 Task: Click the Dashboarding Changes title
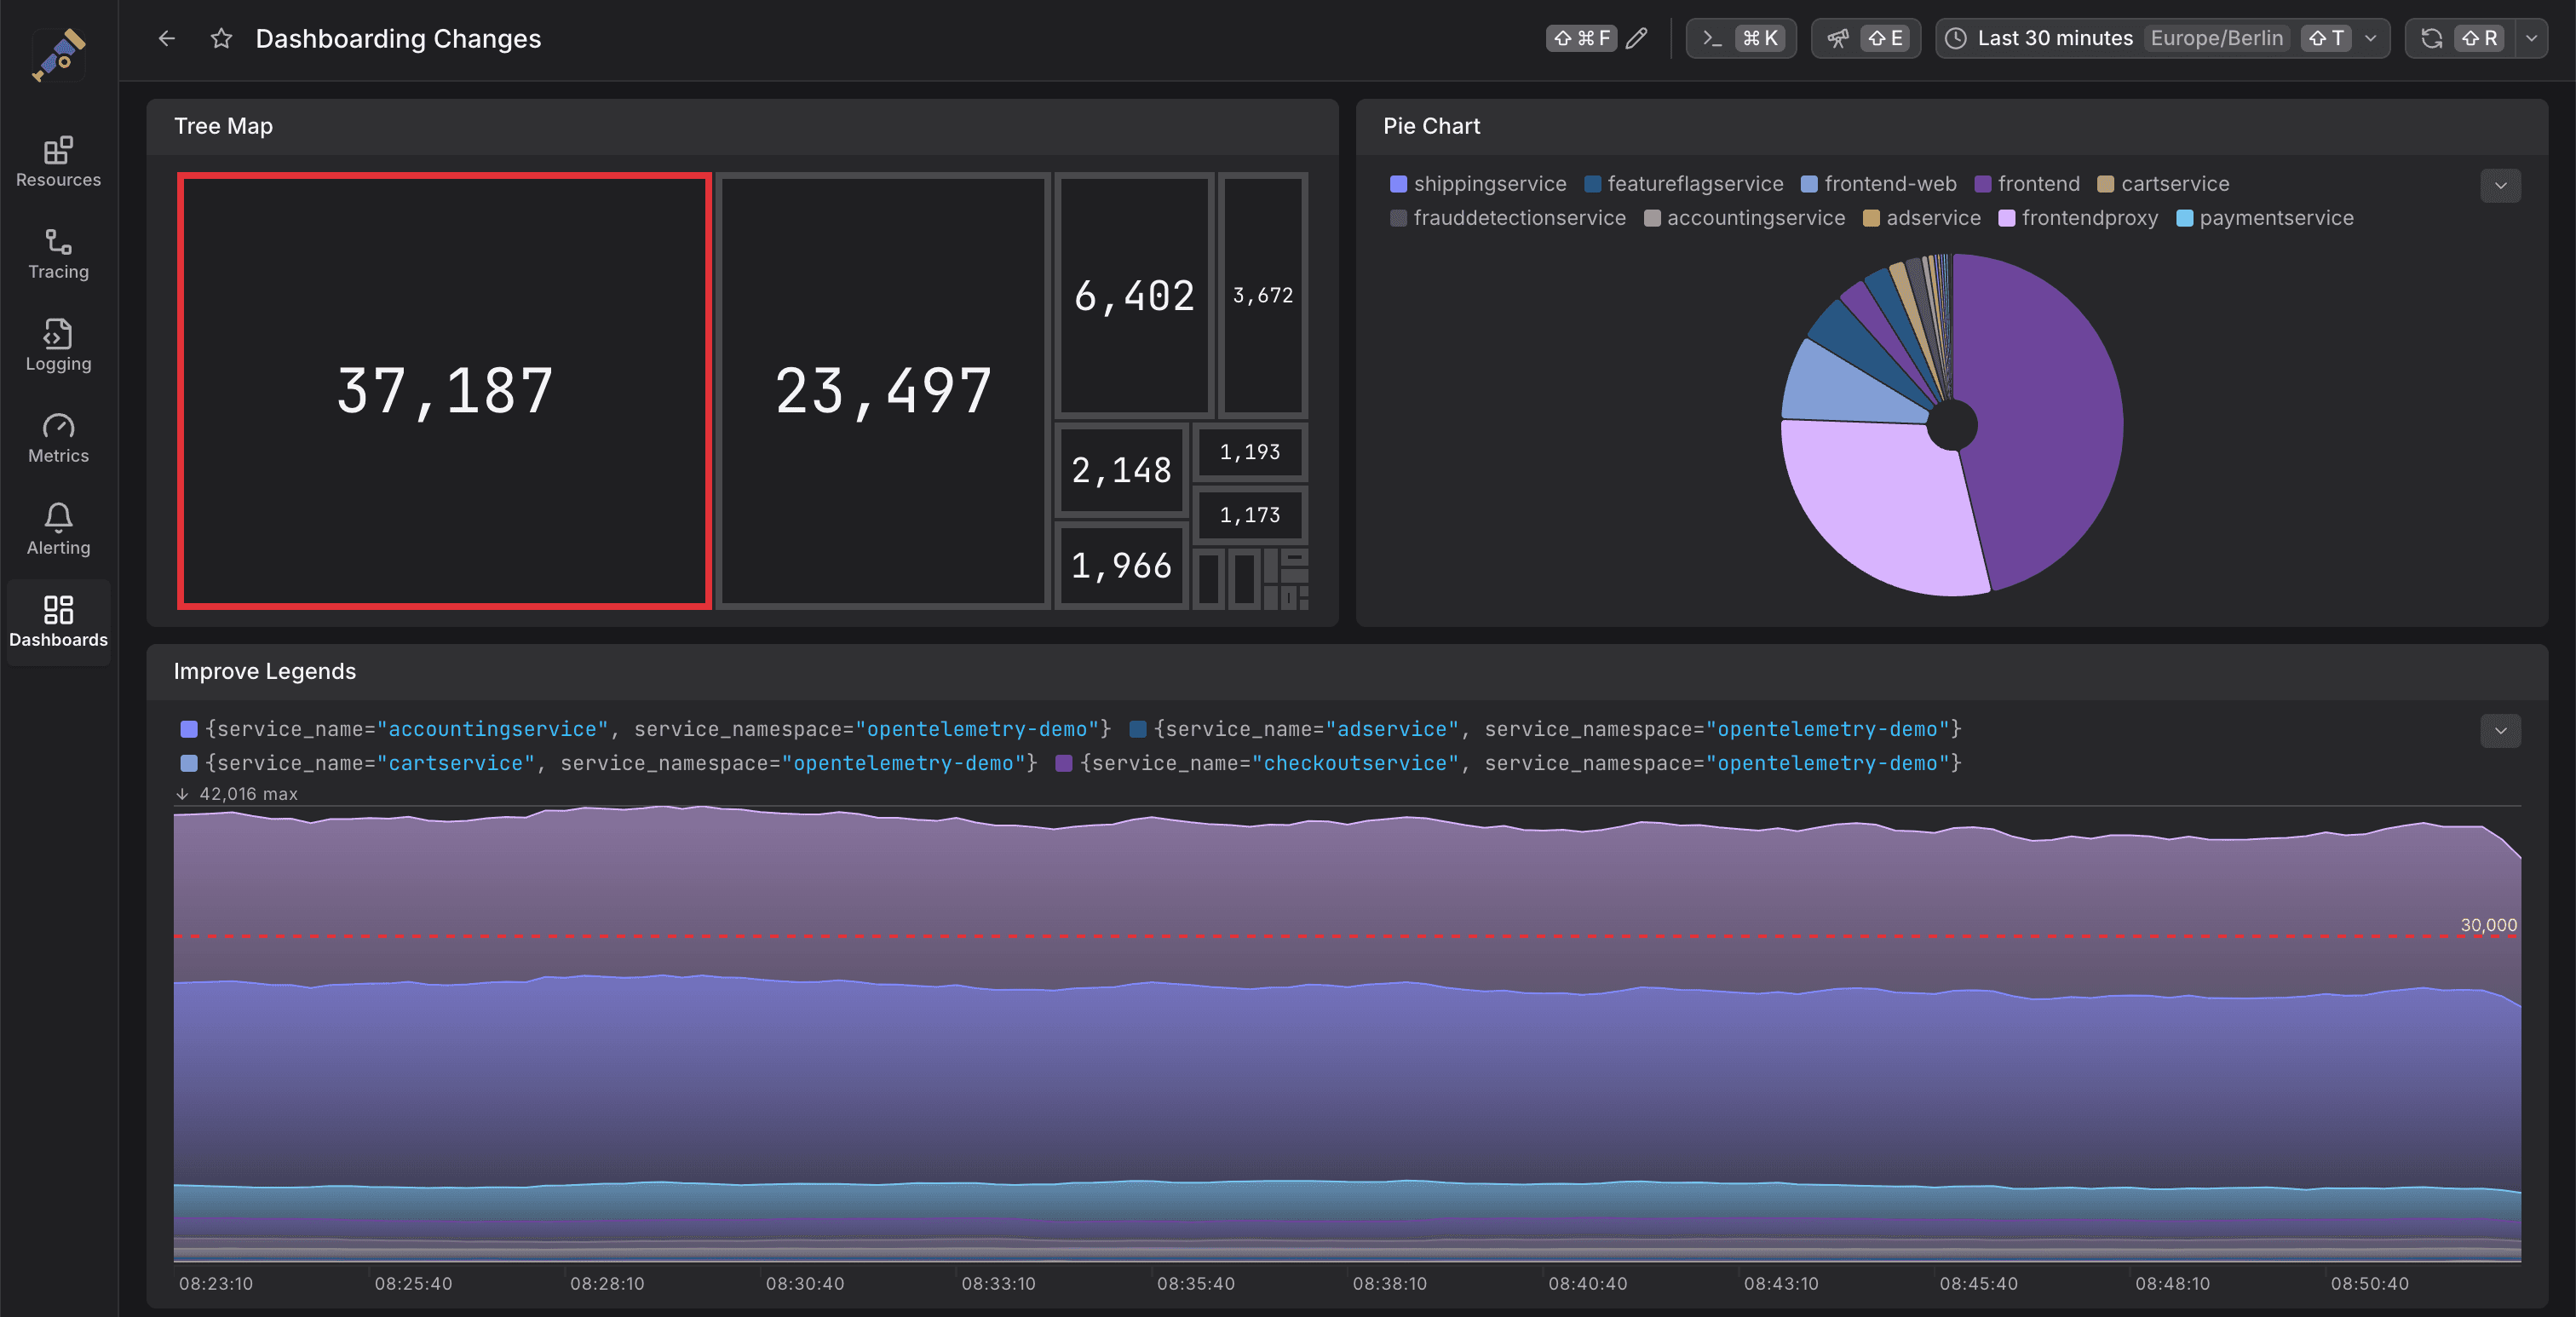tap(398, 38)
